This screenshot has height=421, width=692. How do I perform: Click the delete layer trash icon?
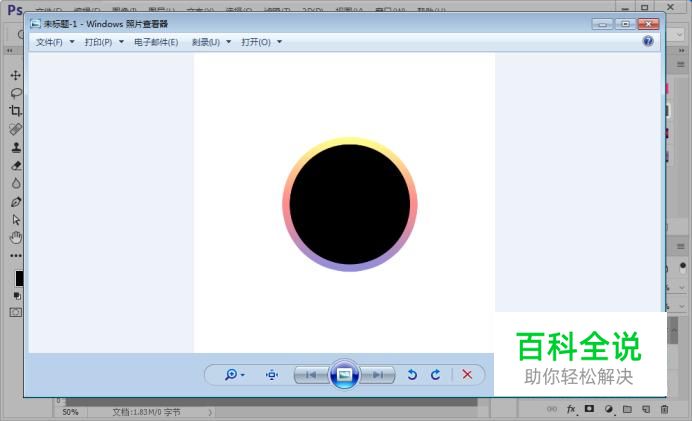tap(664, 409)
